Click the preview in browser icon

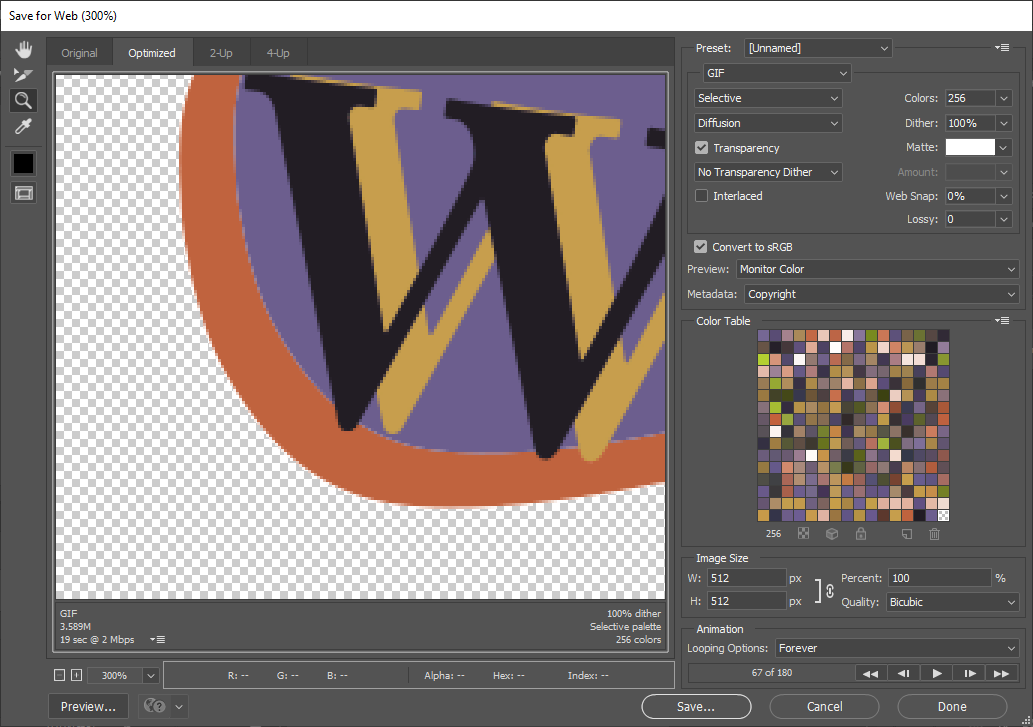click(155, 706)
